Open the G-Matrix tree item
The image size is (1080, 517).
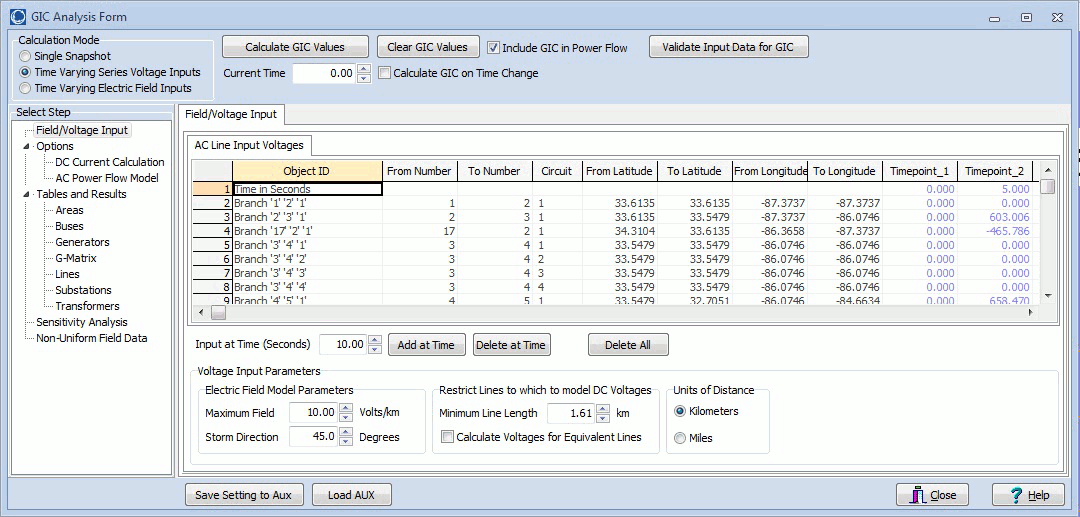point(75,258)
